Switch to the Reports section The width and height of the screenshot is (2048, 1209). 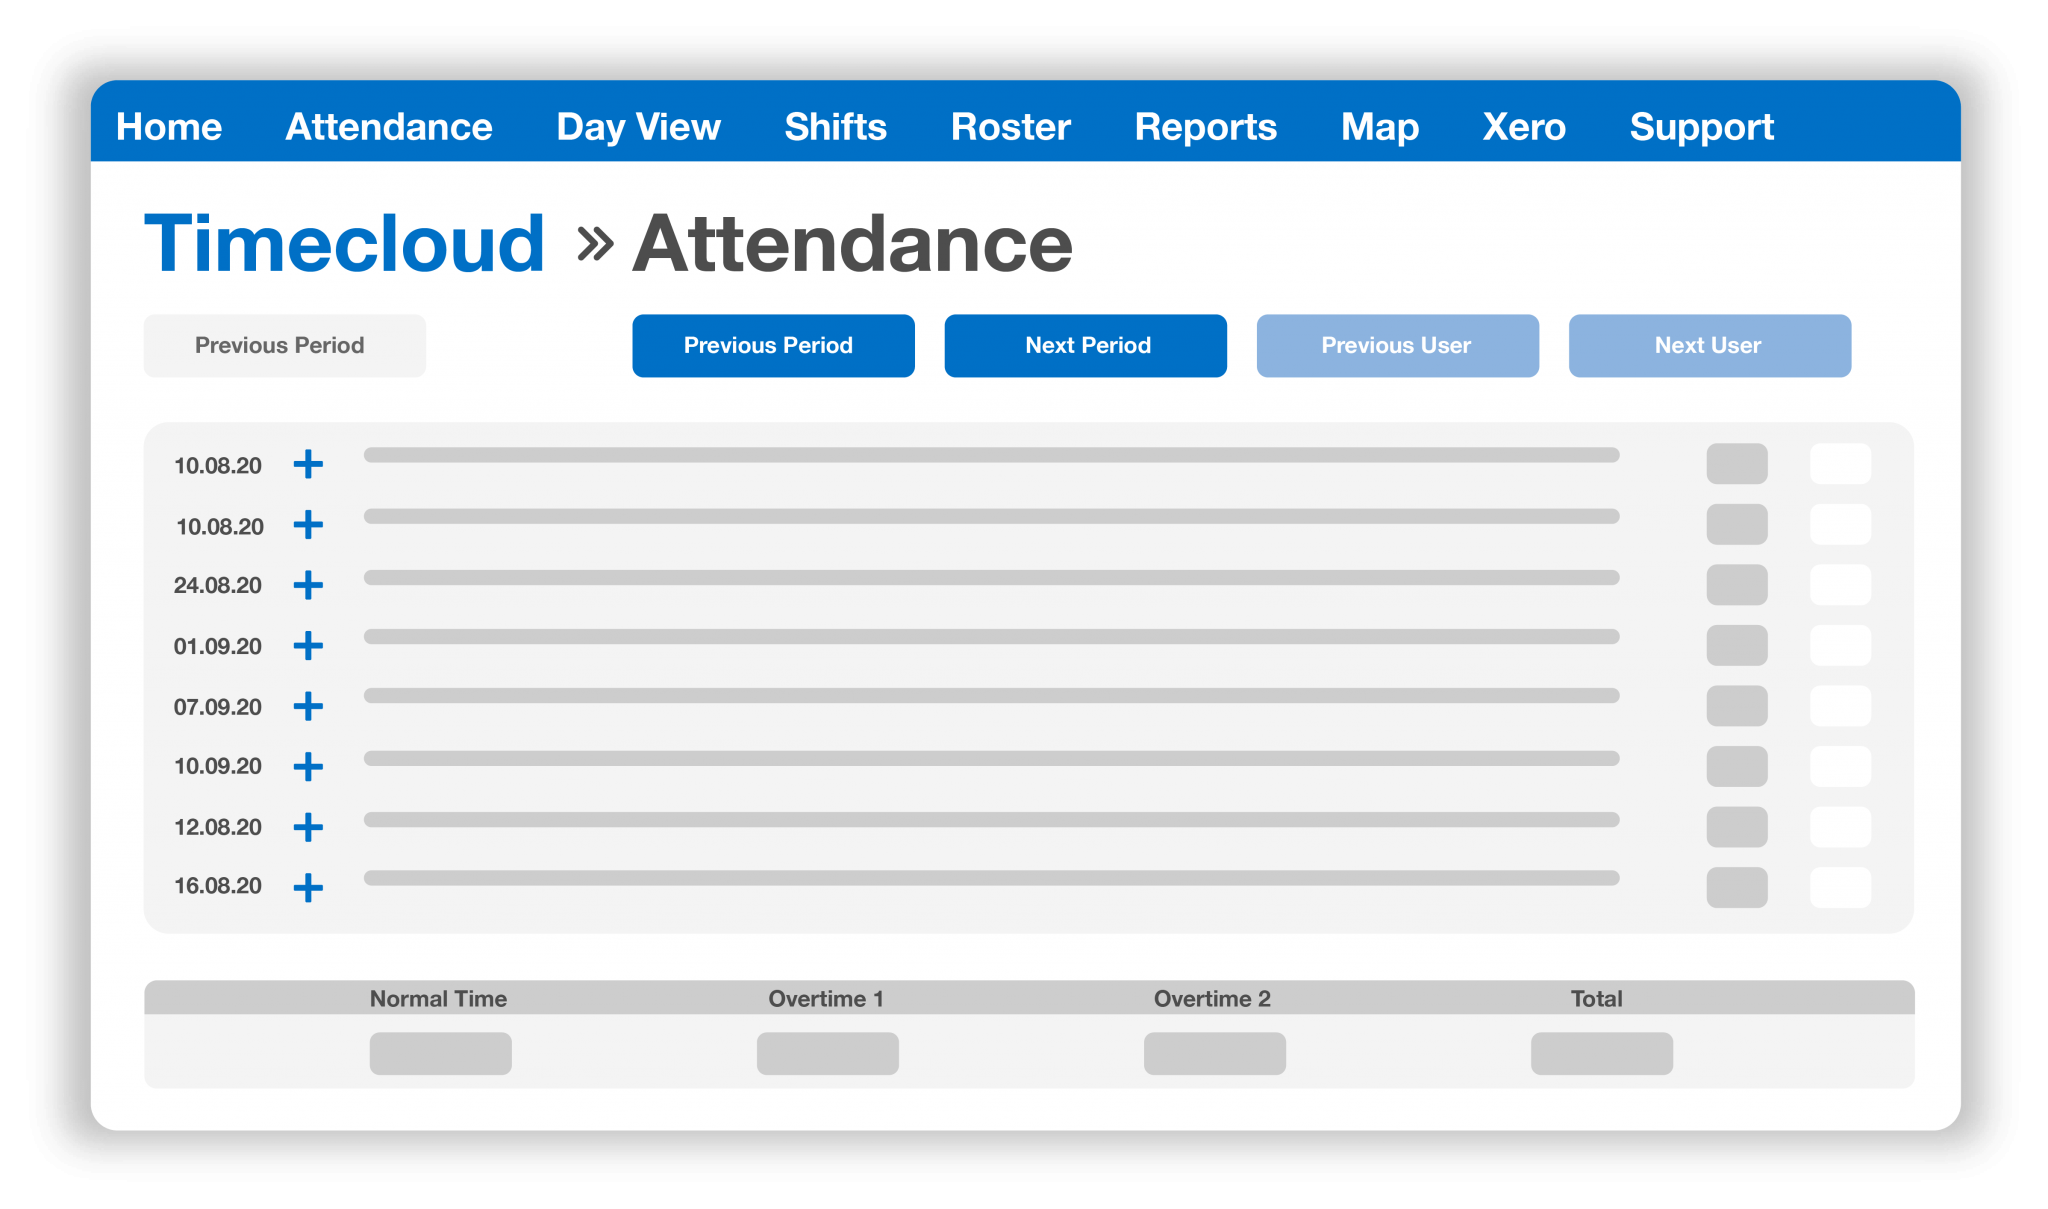(1205, 127)
